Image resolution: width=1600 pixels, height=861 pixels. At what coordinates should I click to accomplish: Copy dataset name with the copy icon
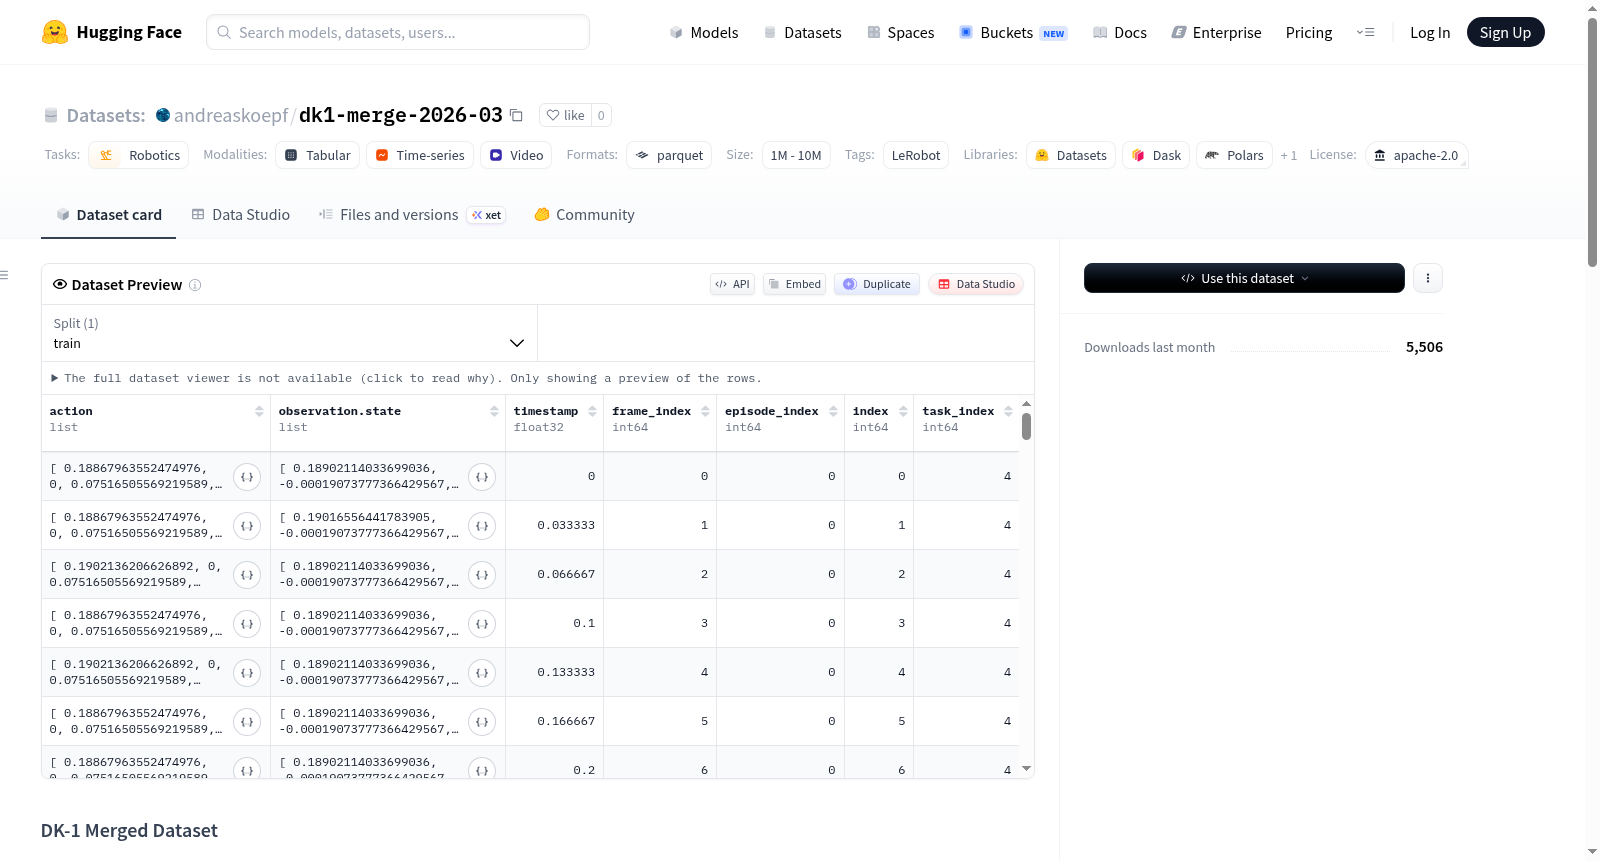(x=516, y=115)
